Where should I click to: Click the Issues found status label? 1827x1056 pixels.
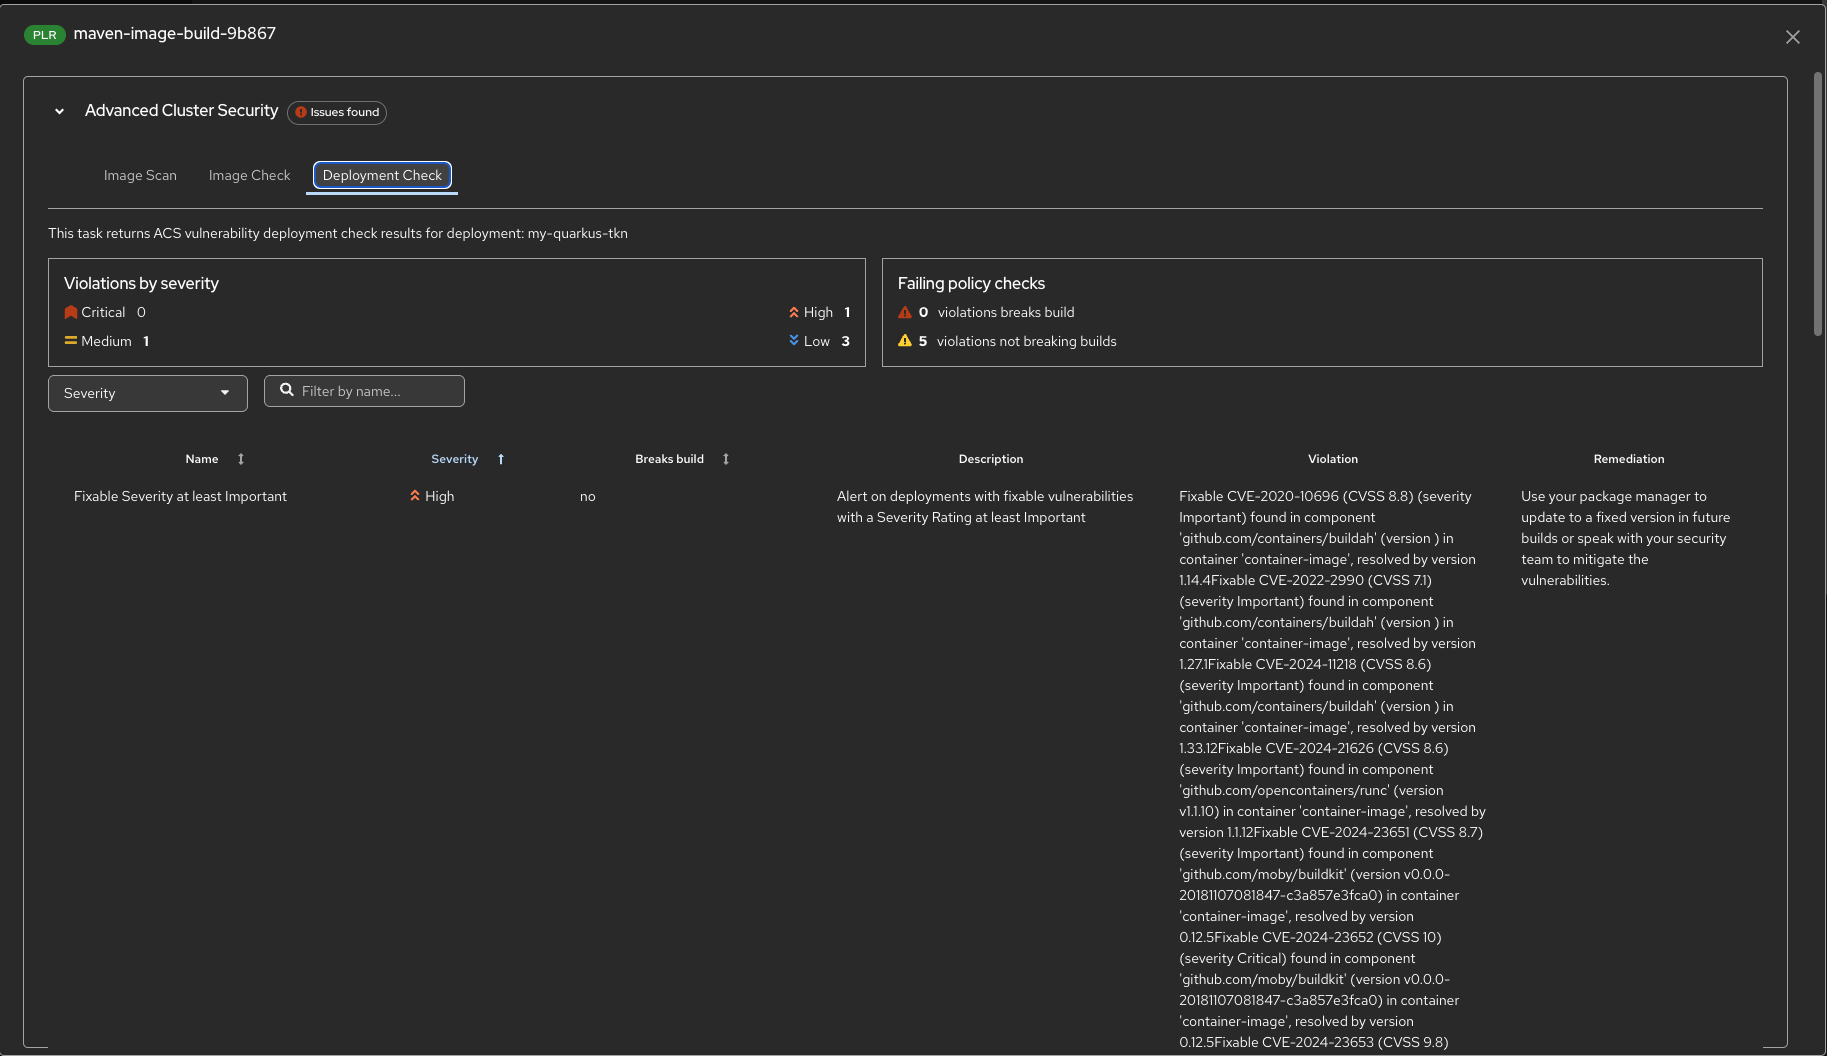337,113
